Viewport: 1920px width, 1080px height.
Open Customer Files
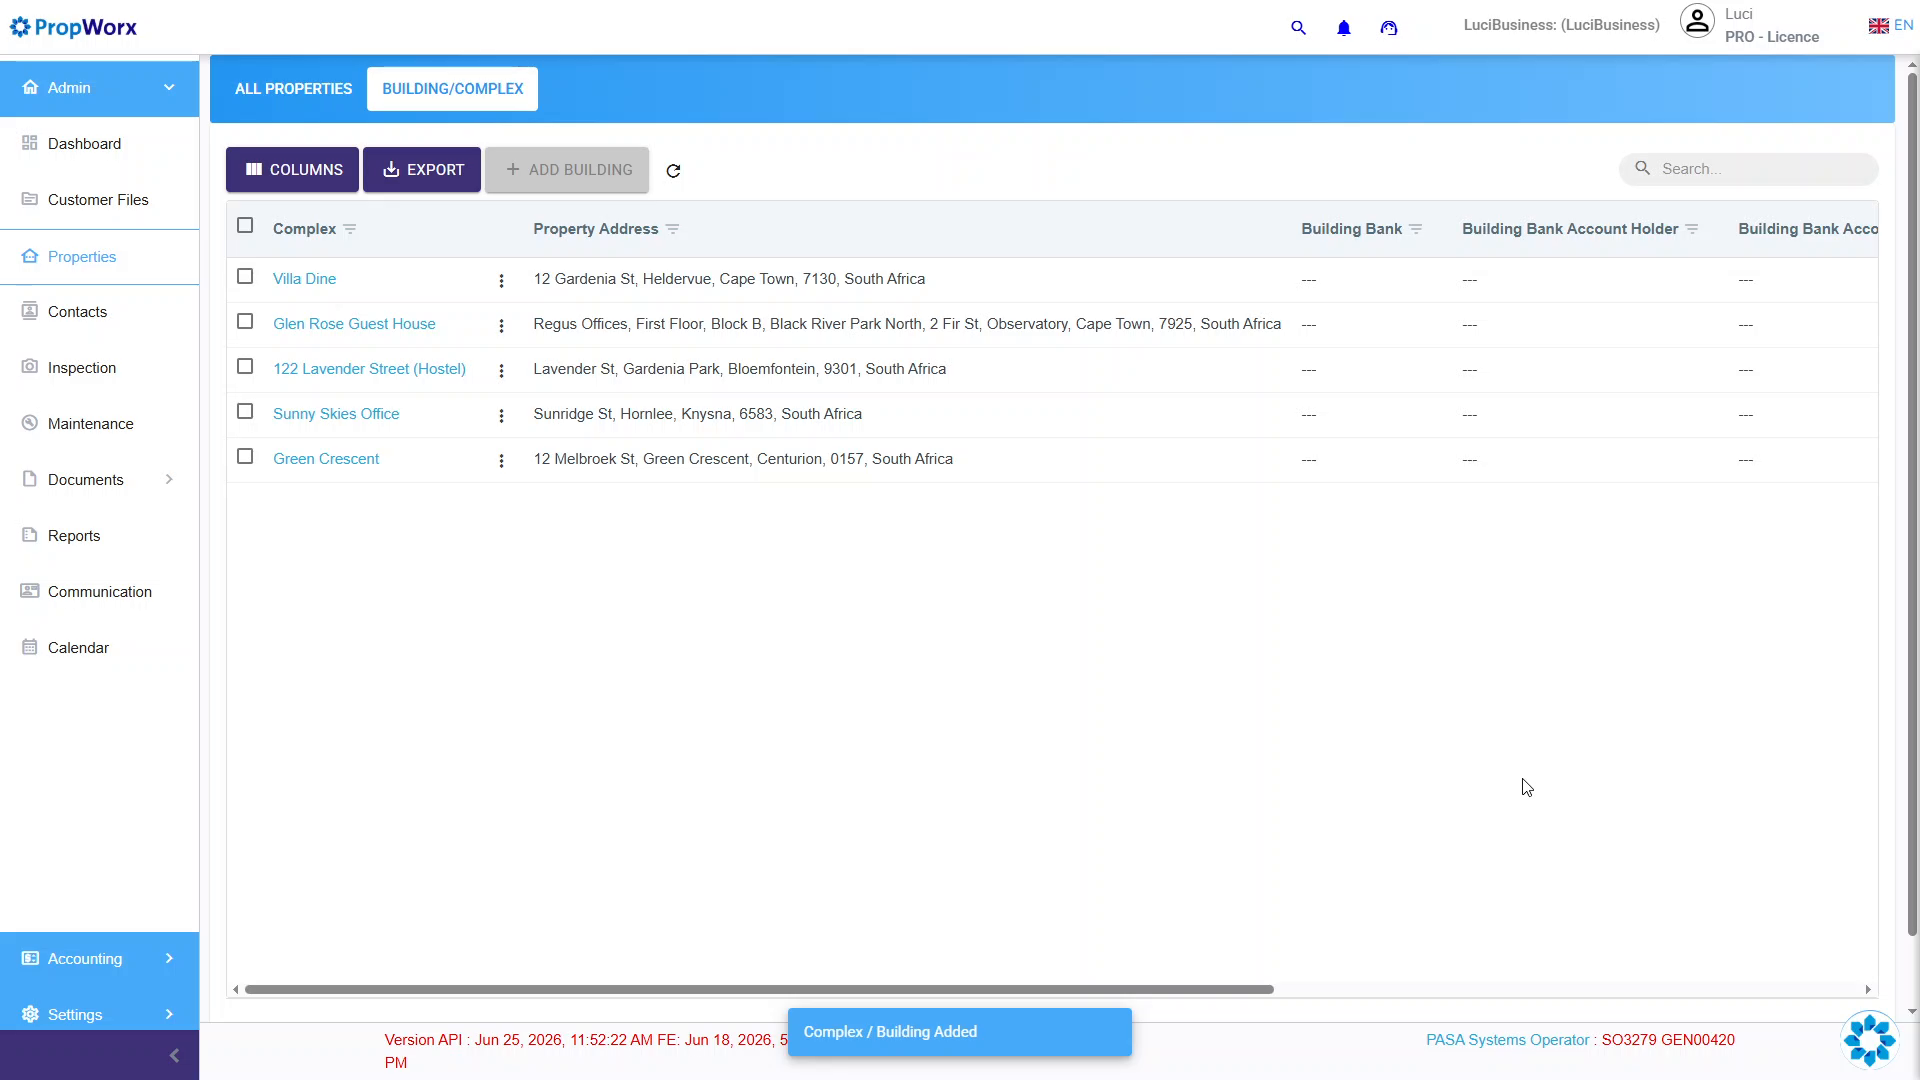tap(99, 200)
